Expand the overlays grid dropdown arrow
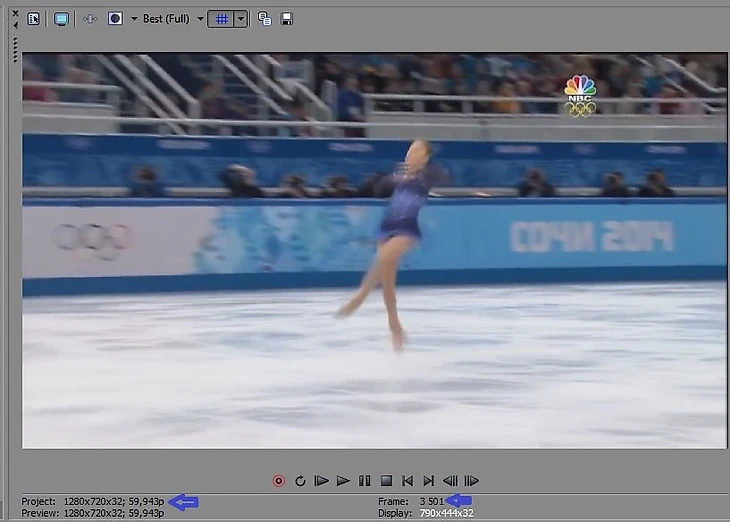This screenshot has width=730, height=522. tap(240, 19)
